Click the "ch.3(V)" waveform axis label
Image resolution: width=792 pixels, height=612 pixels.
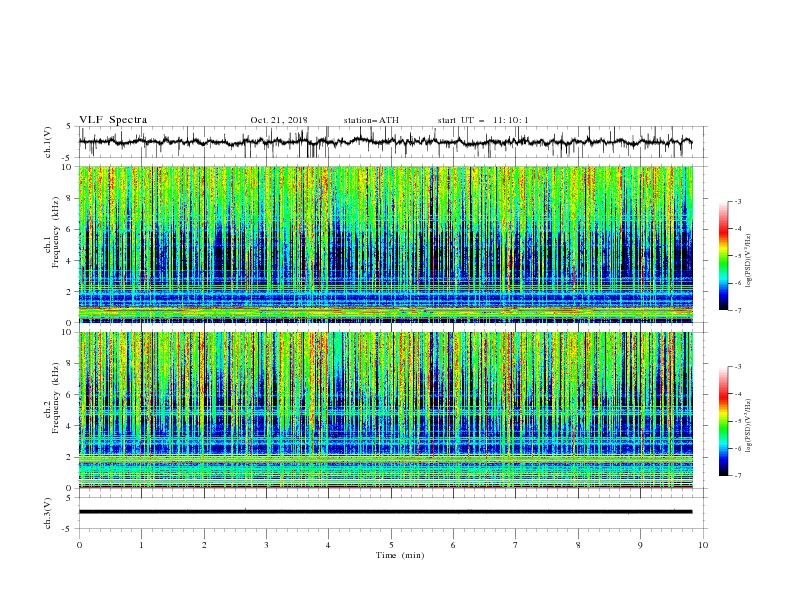pos(48,513)
